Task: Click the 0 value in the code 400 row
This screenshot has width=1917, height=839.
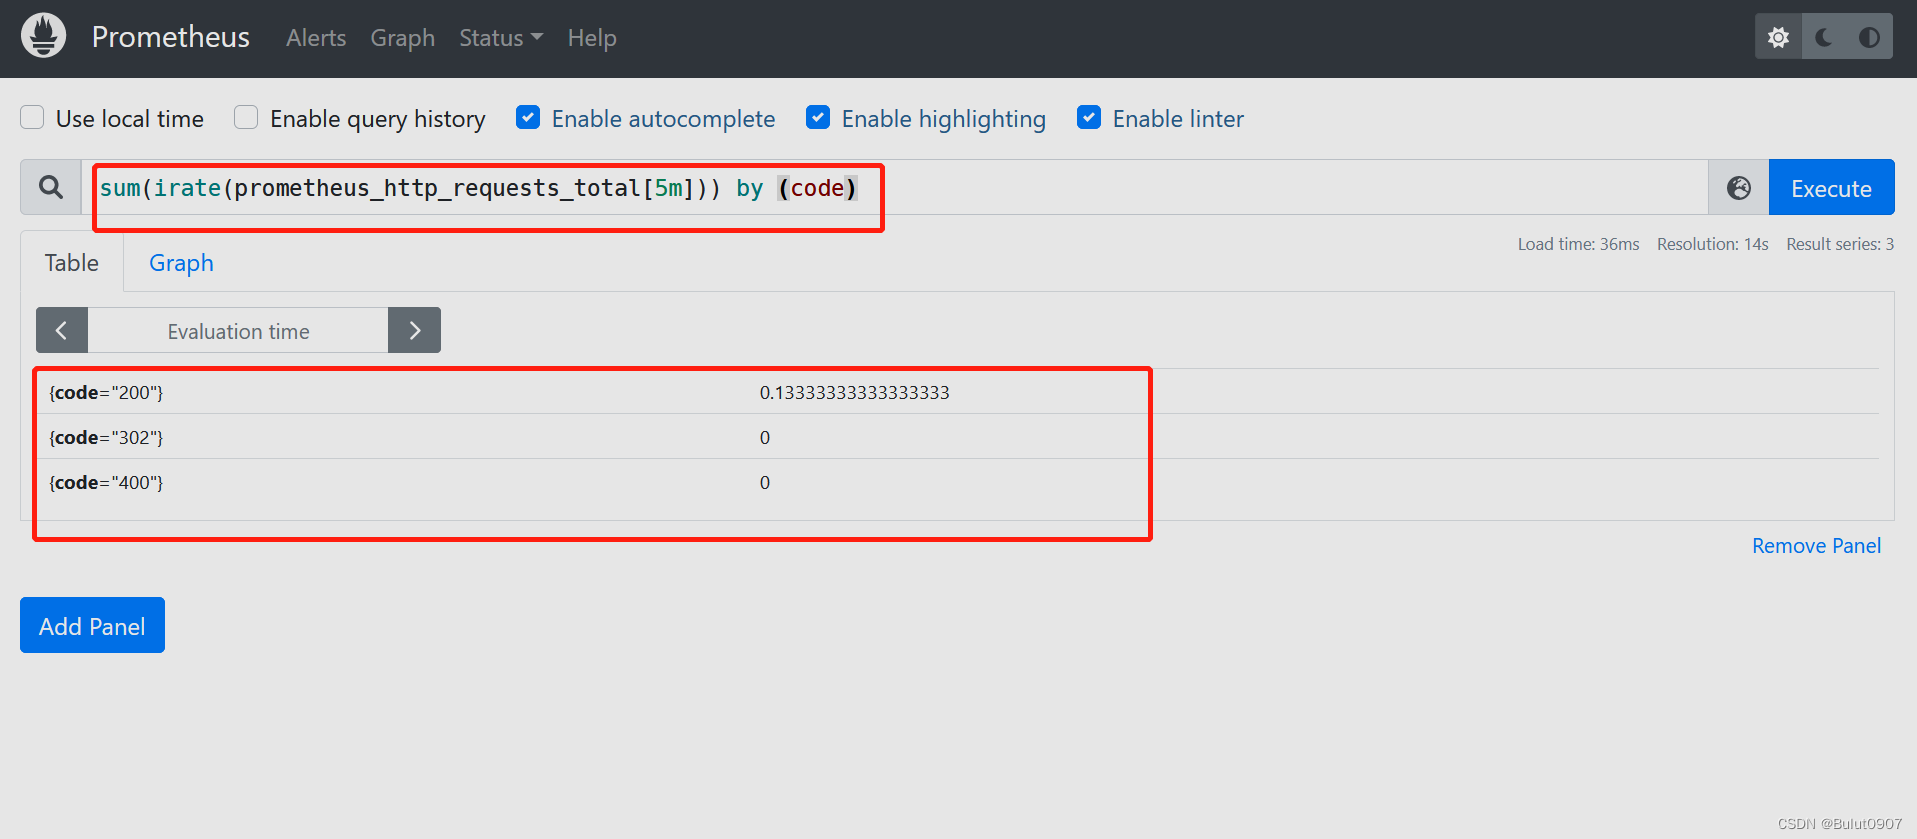Action: coord(765,483)
